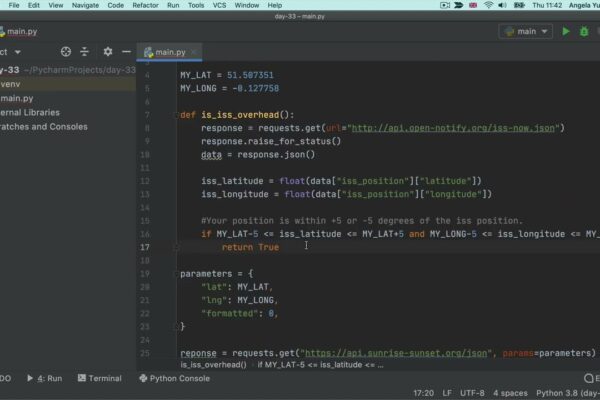Open the Python Console tool window
The image size is (600, 400).
pyautogui.click(x=174, y=379)
